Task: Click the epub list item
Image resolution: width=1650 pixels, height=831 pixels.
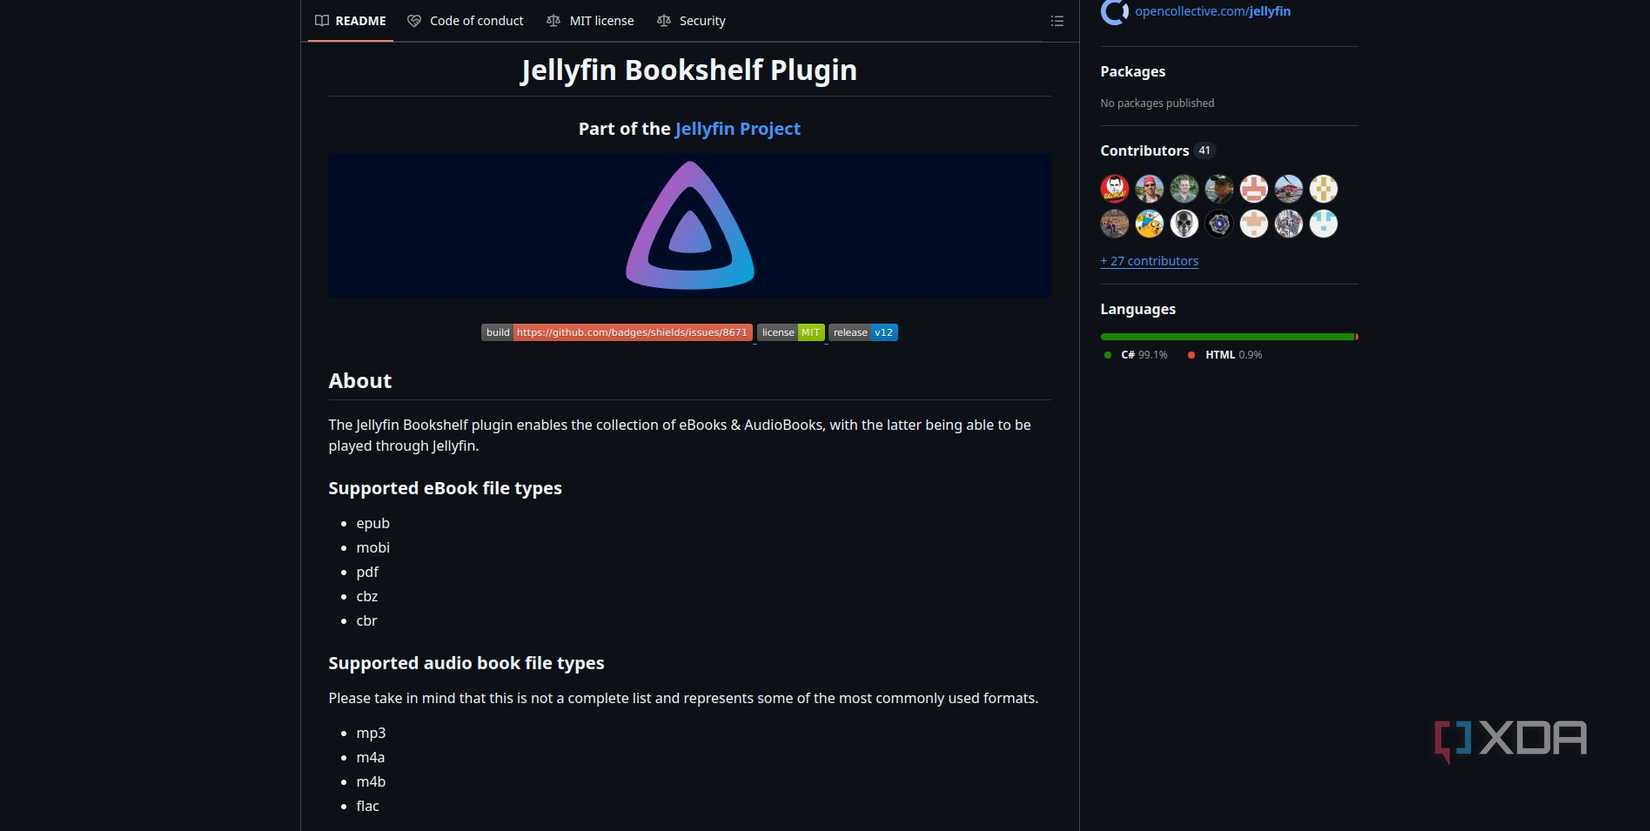Action: (373, 523)
